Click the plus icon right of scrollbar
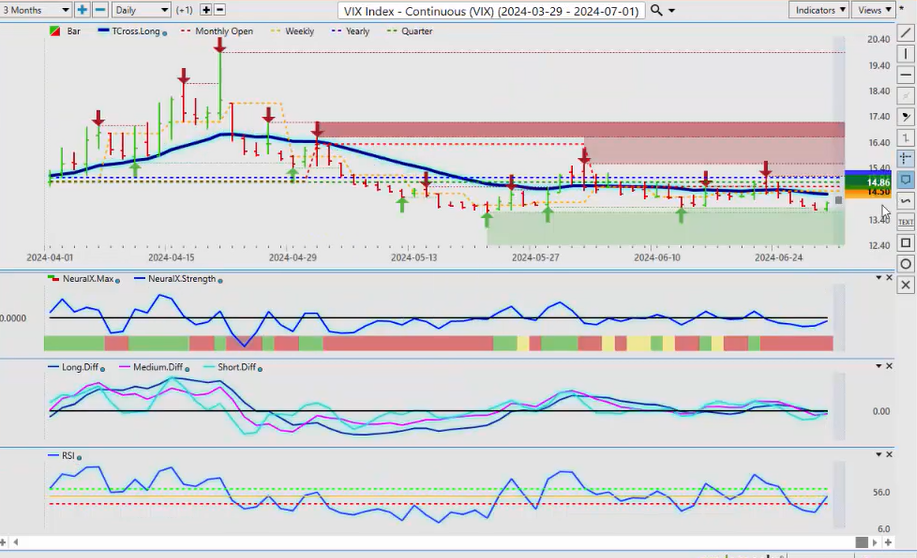 (x=888, y=542)
